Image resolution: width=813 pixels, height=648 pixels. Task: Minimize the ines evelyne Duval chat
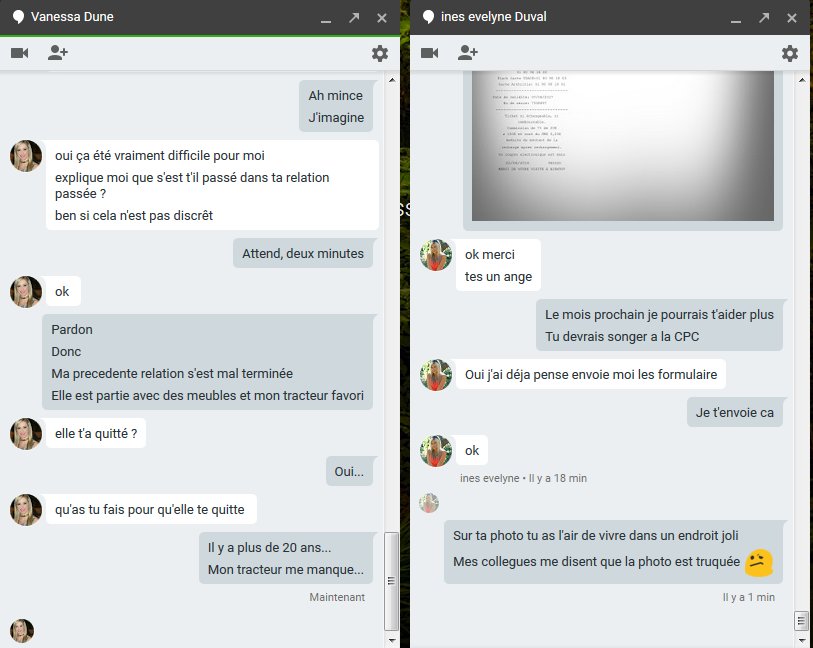point(736,18)
